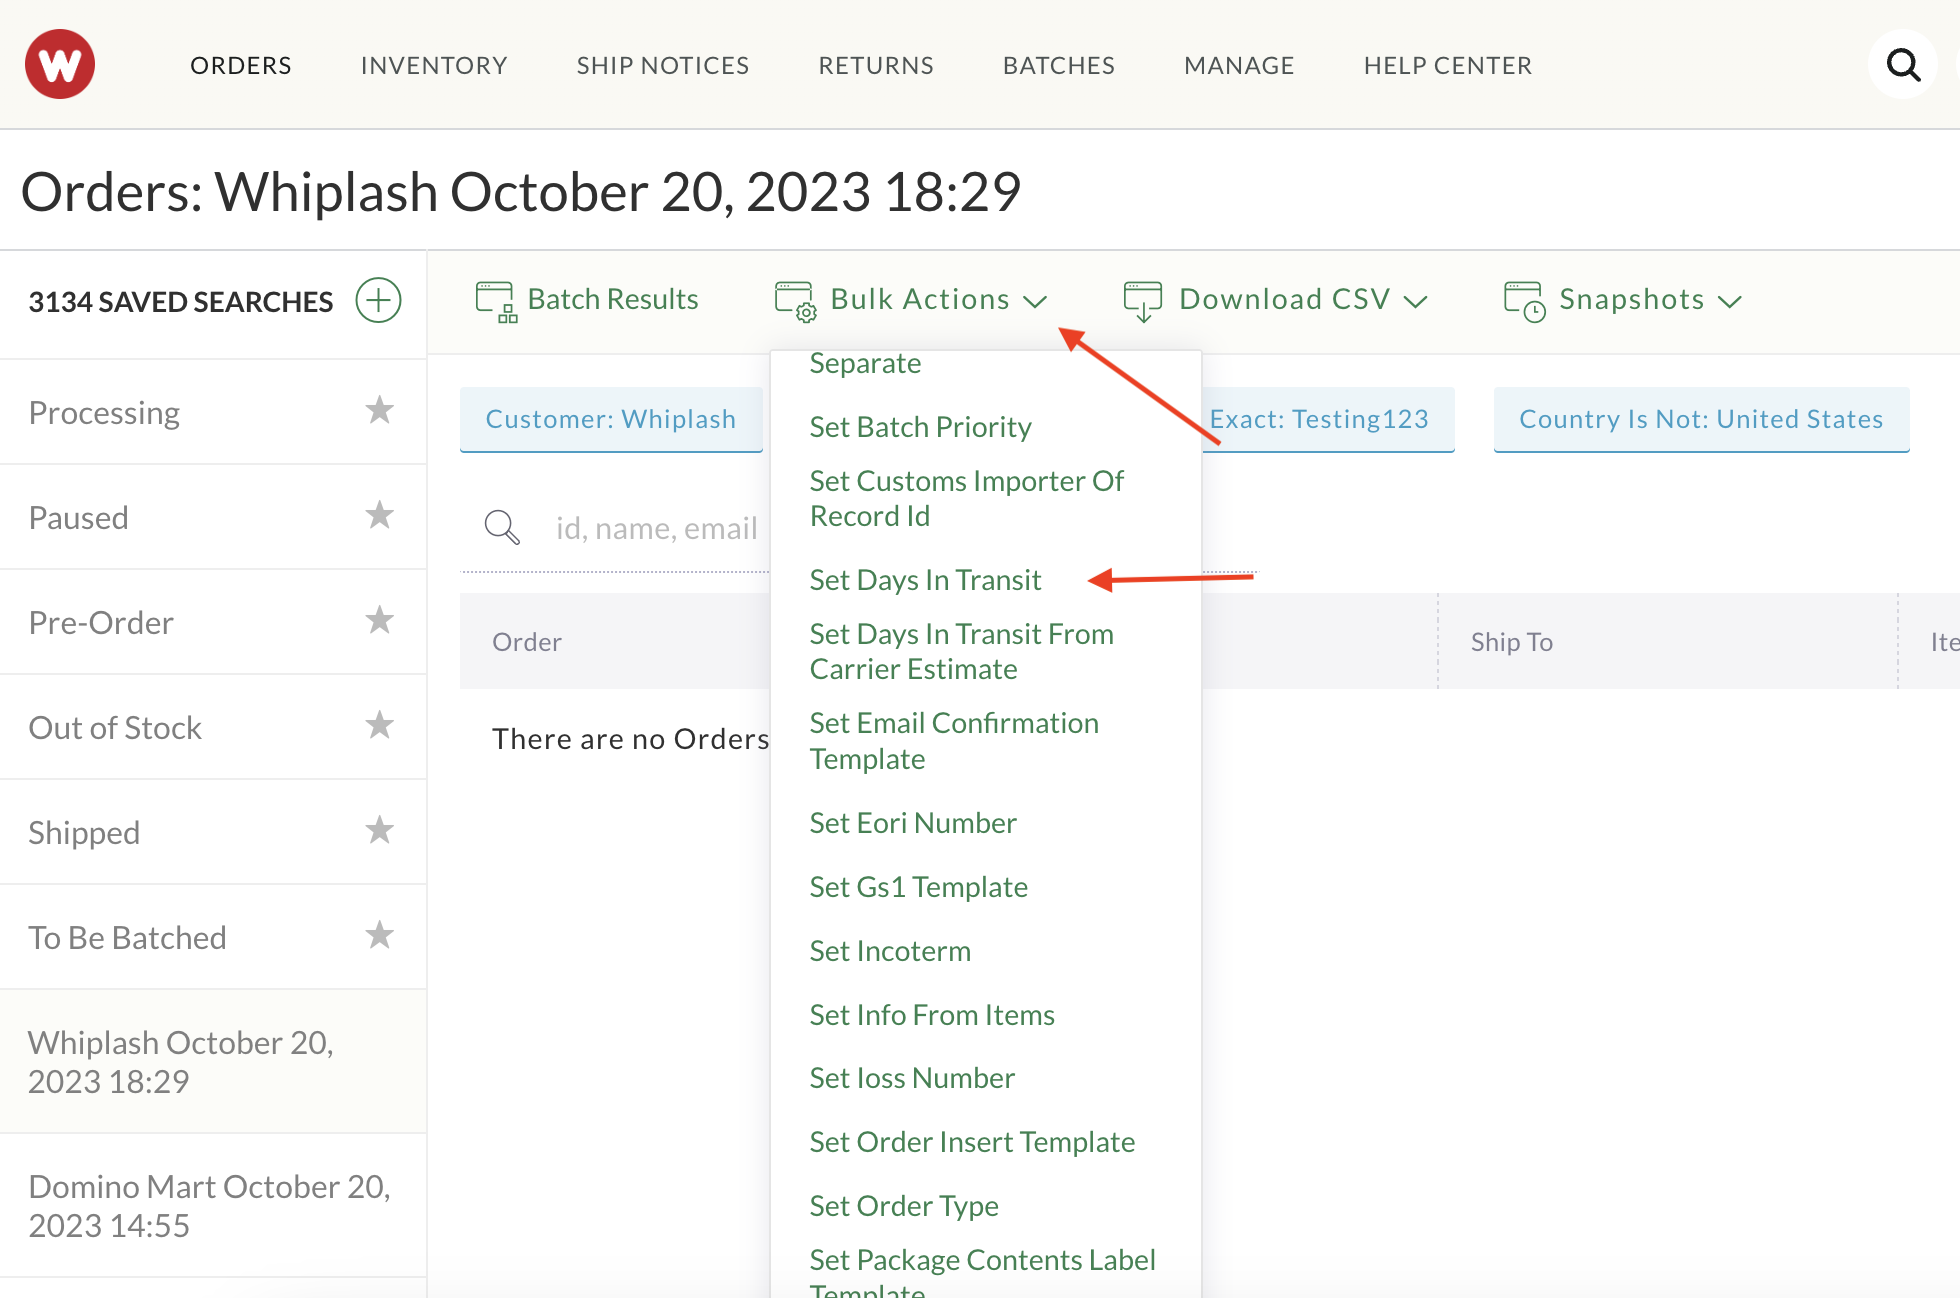This screenshot has height=1298, width=1960.
Task: Click the Snapshots clock icon
Action: coord(1525,301)
